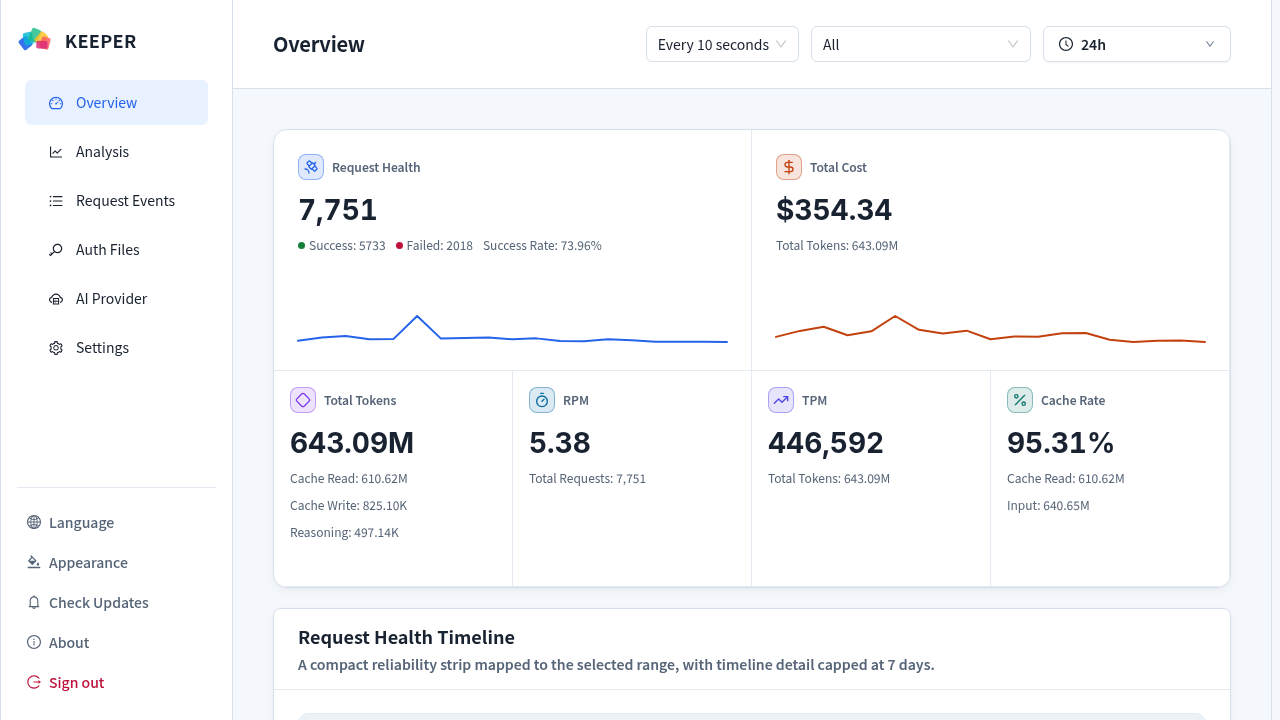Click the blue Request Health sparkline chart

(512, 331)
